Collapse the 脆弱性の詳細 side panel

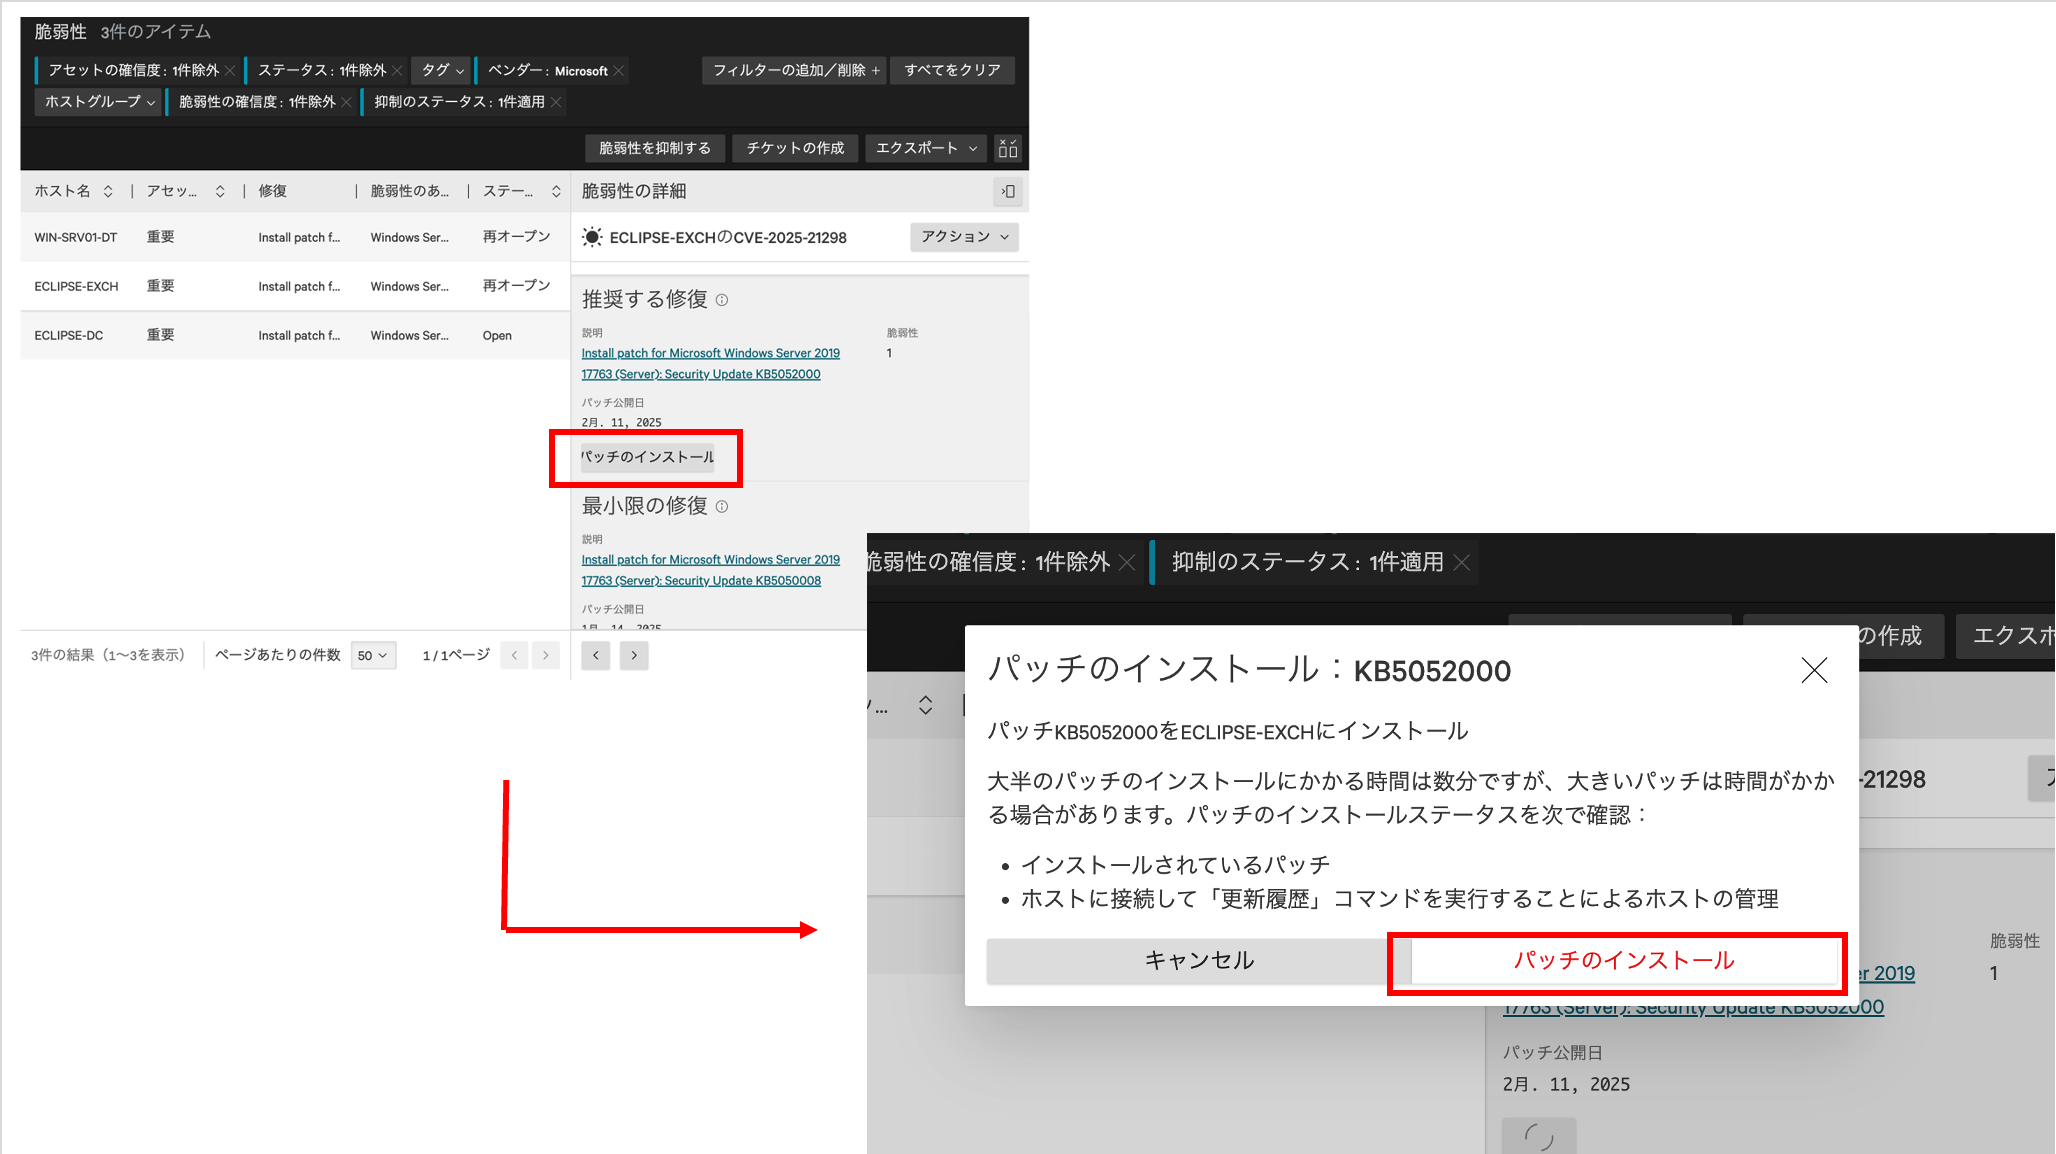(x=1008, y=191)
